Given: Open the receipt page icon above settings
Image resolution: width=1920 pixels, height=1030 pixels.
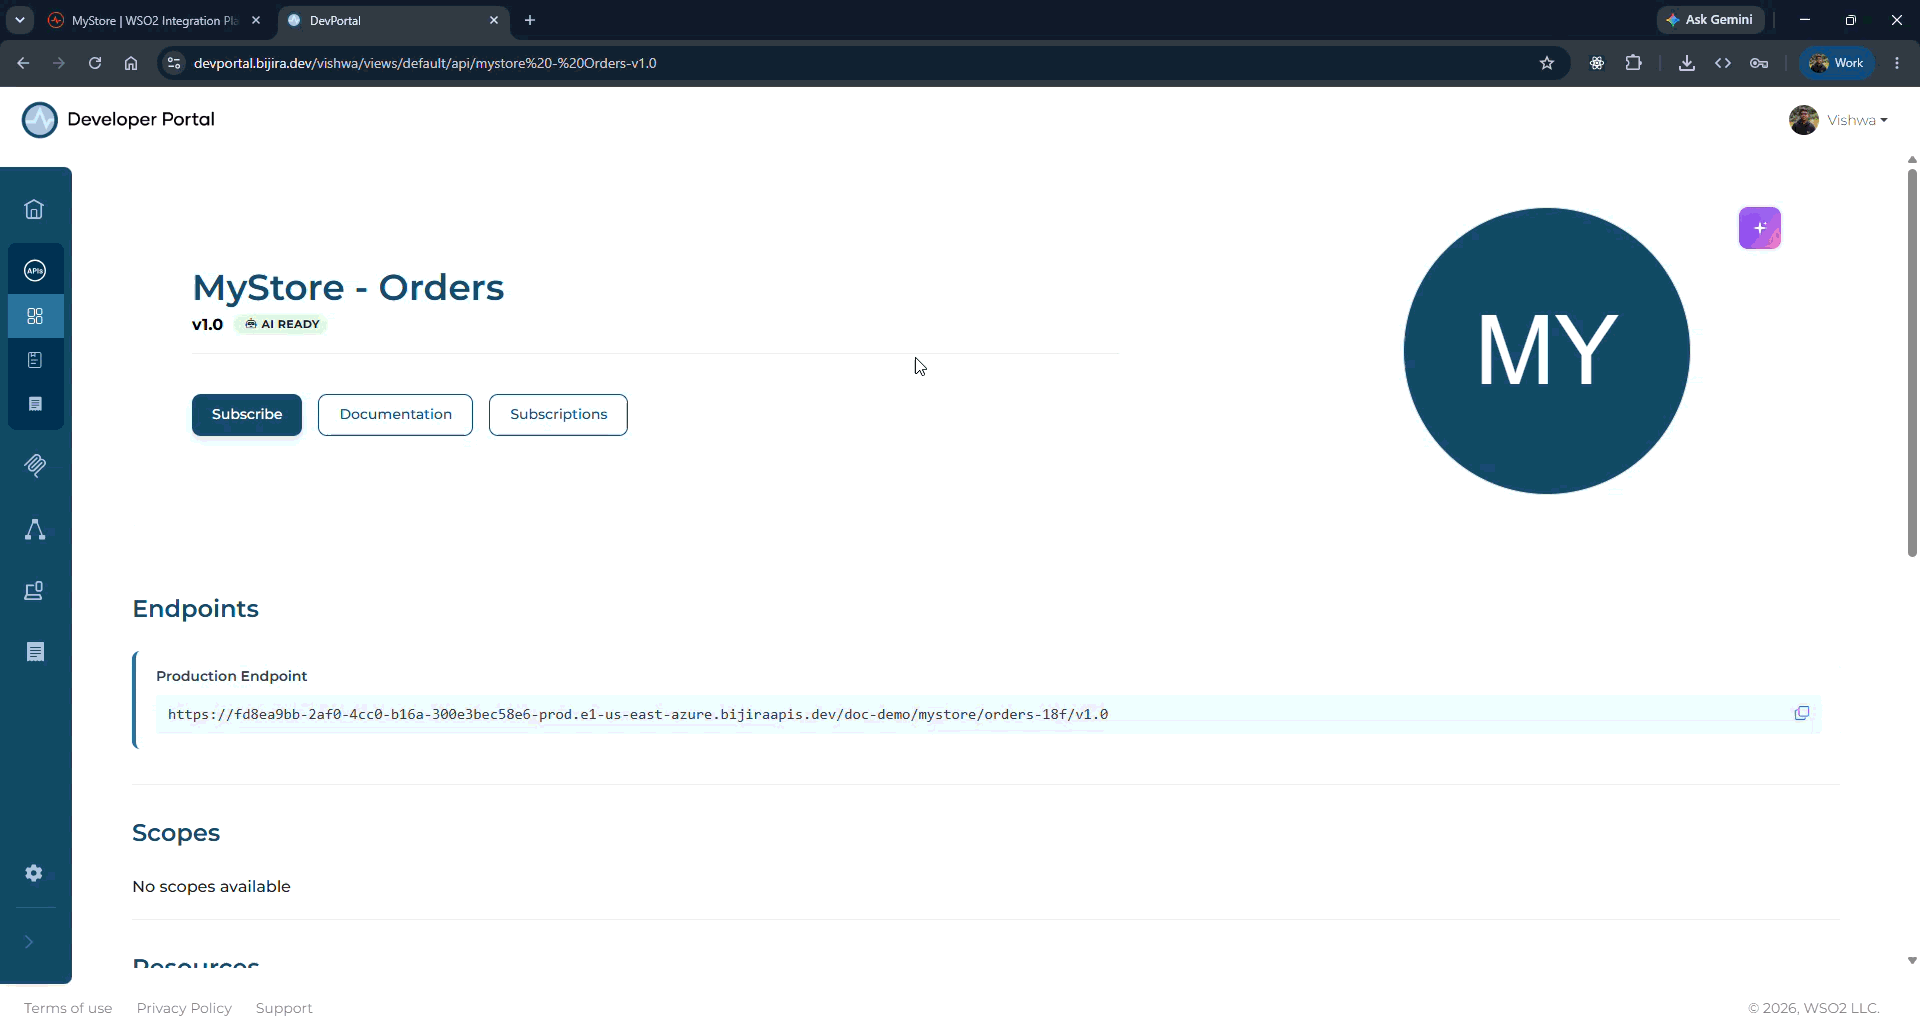Looking at the screenshot, I should [x=35, y=652].
